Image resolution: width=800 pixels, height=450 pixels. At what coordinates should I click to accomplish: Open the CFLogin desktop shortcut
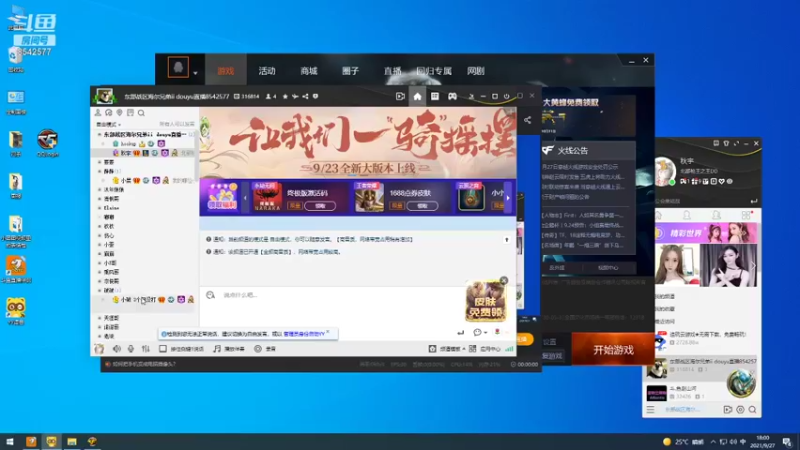[x=47, y=143]
